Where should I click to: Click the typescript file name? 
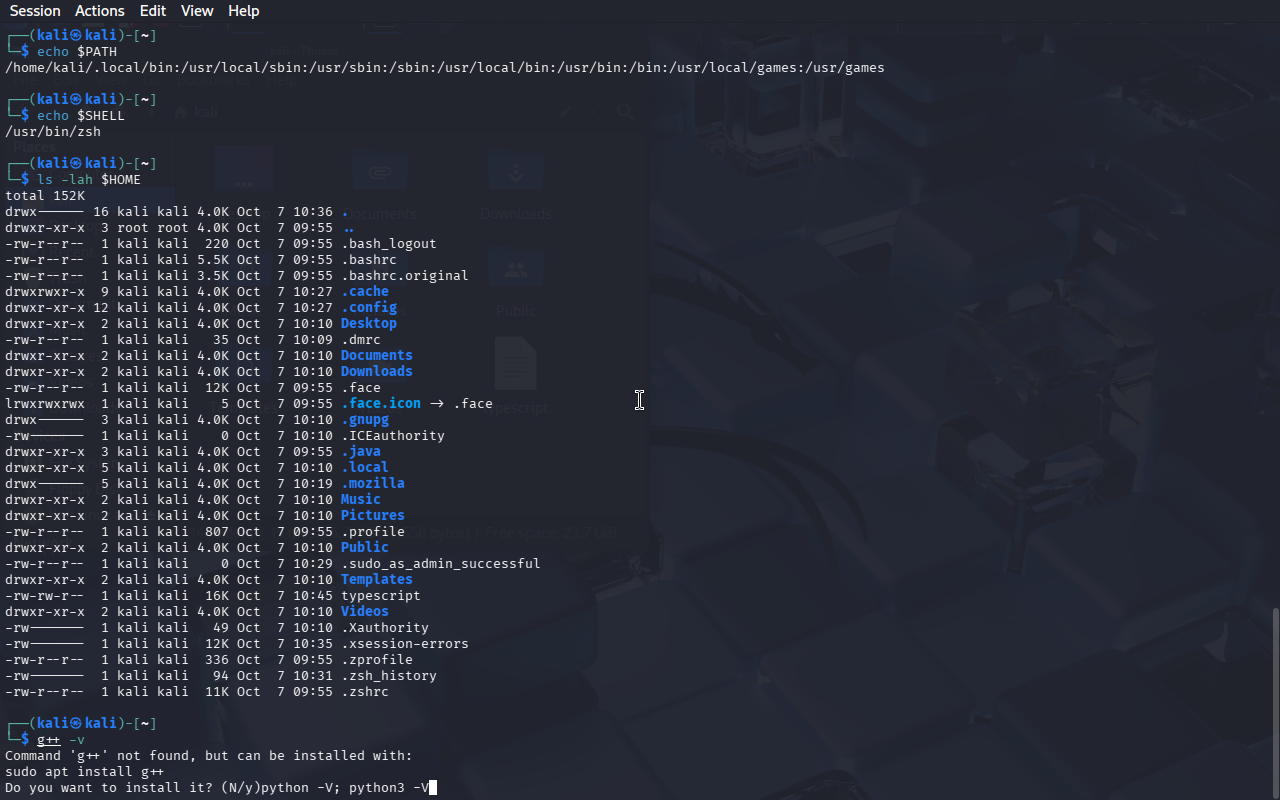click(380, 596)
